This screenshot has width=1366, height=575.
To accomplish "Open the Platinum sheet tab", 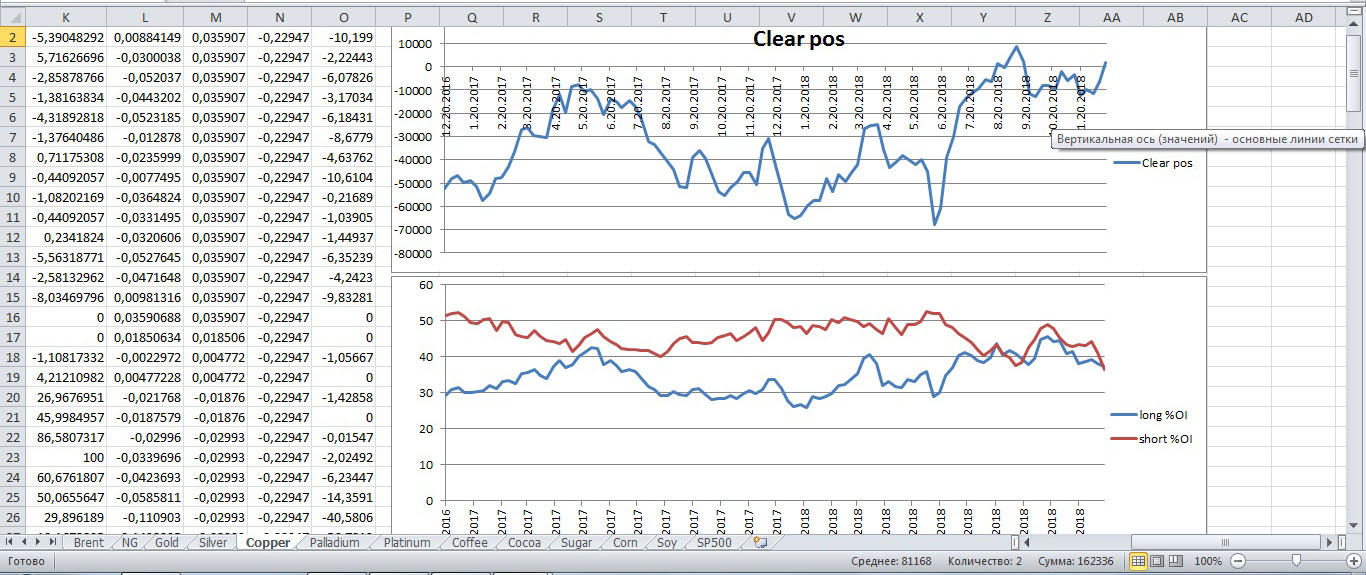I will pyautogui.click(x=407, y=543).
